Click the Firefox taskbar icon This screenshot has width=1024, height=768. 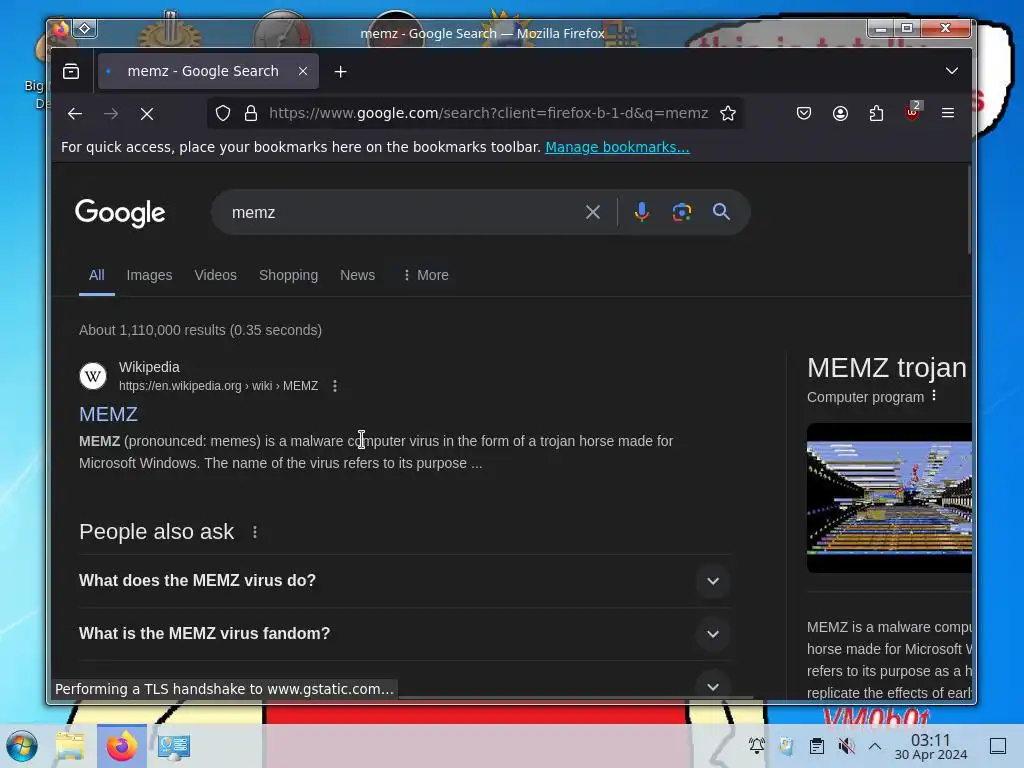pyautogui.click(x=122, y=746)
